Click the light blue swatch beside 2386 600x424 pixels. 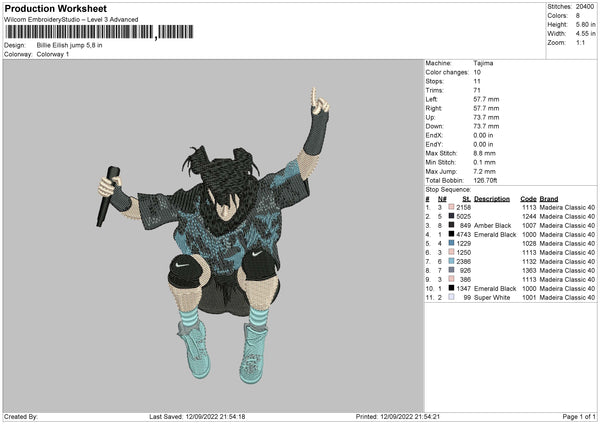click(x=451, y=261)
